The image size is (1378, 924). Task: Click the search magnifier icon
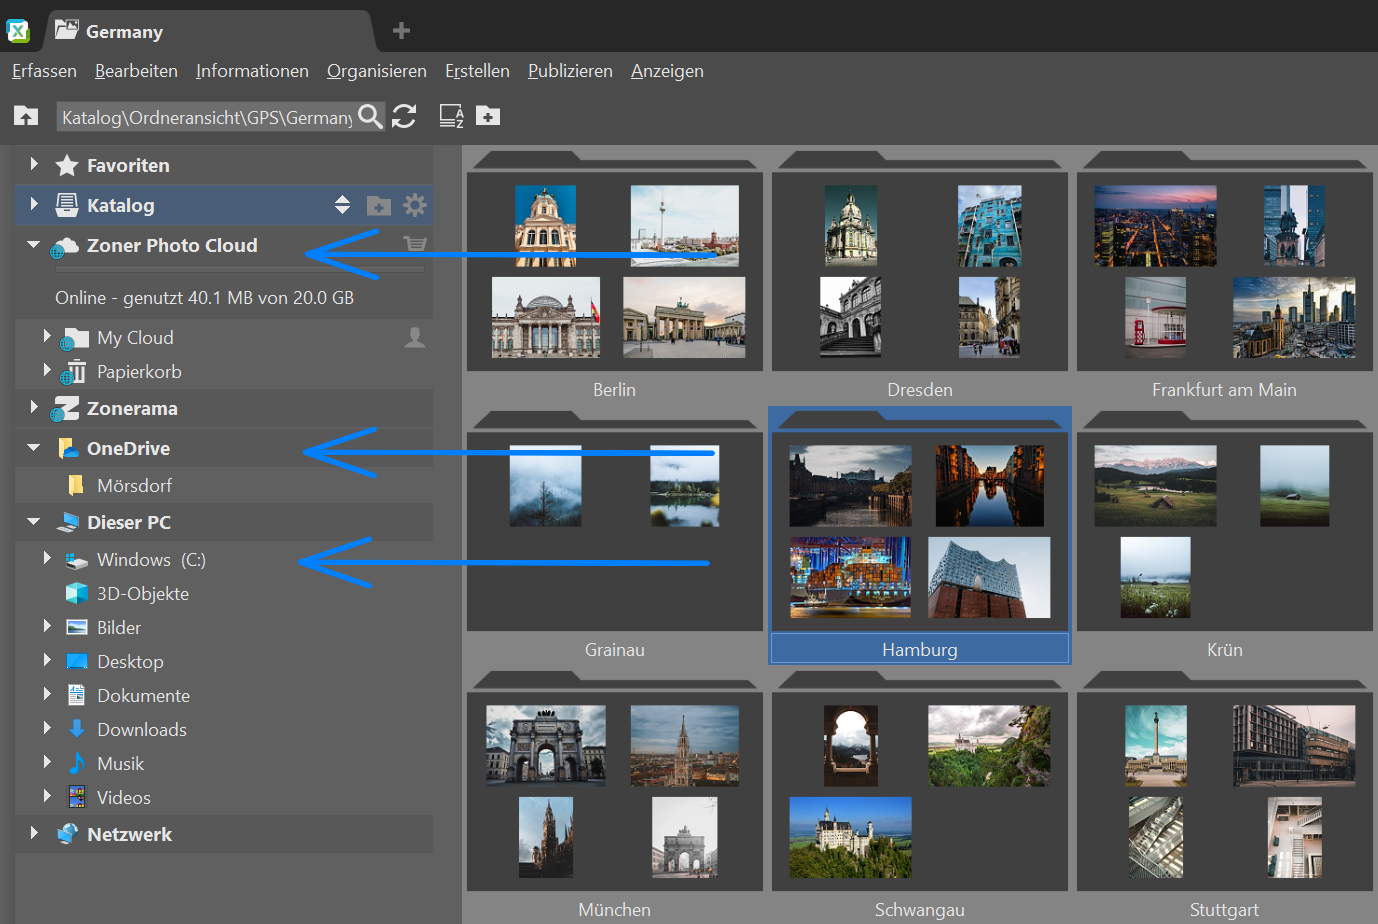click(370, 116)
